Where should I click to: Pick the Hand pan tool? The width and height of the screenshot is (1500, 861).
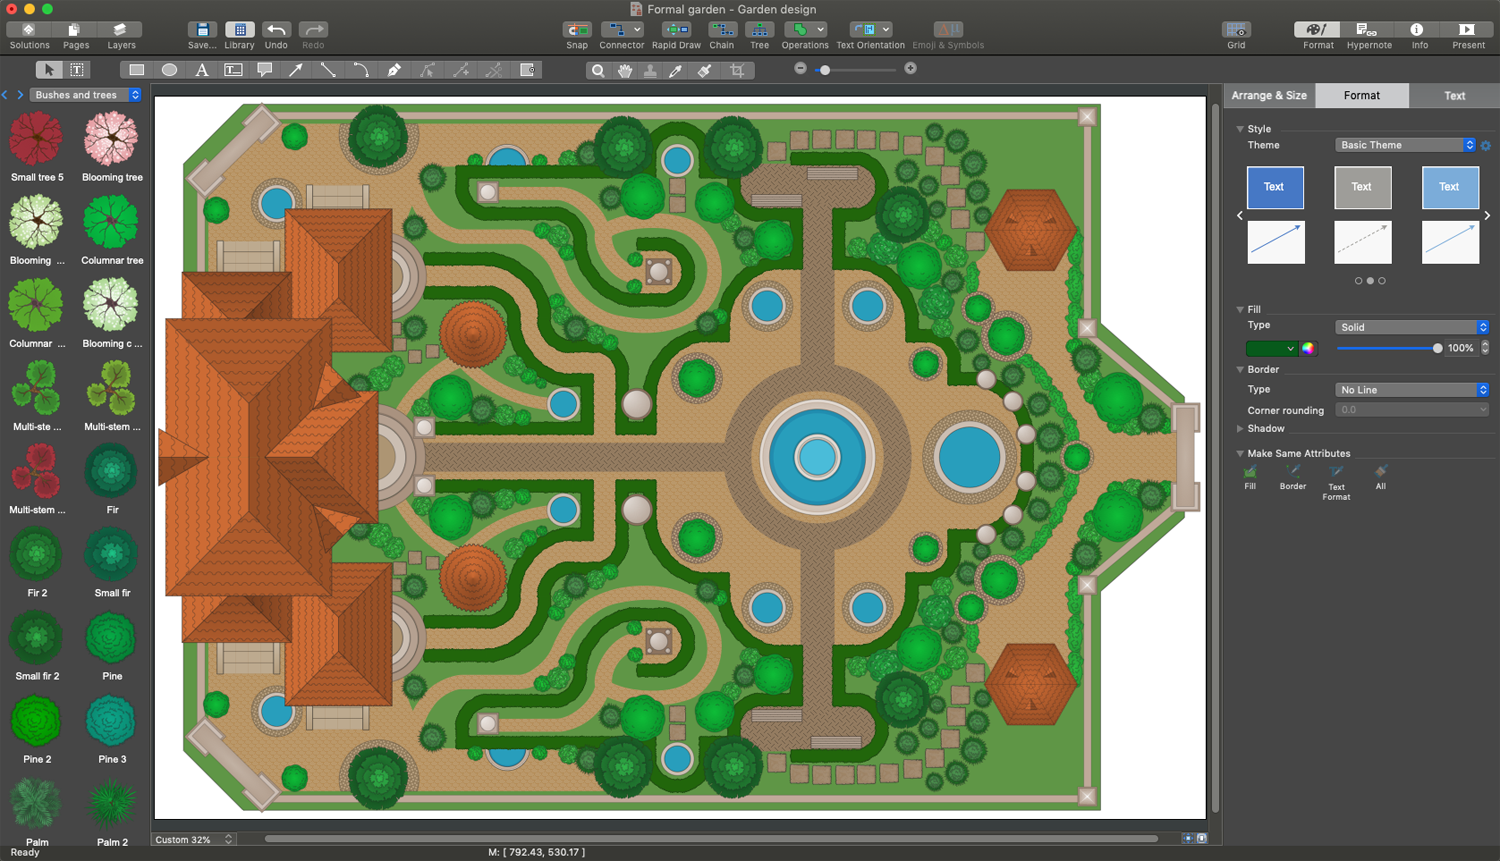(x=625, y=71)
